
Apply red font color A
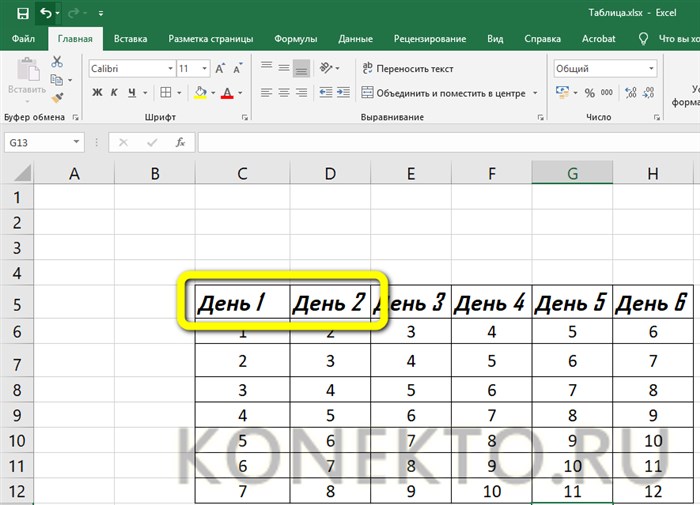pyautogui.click(x=227, y=93)
